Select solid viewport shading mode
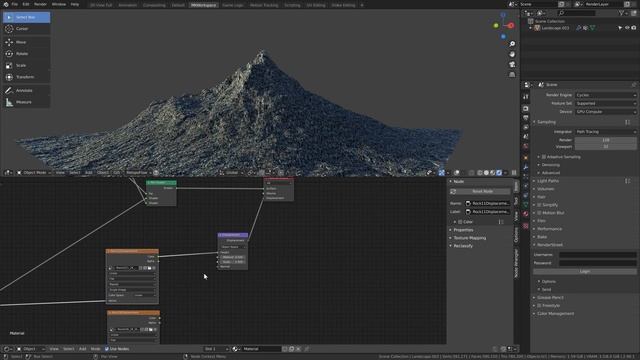The width and height of the screenshot is (640, 360). [486, 173]
